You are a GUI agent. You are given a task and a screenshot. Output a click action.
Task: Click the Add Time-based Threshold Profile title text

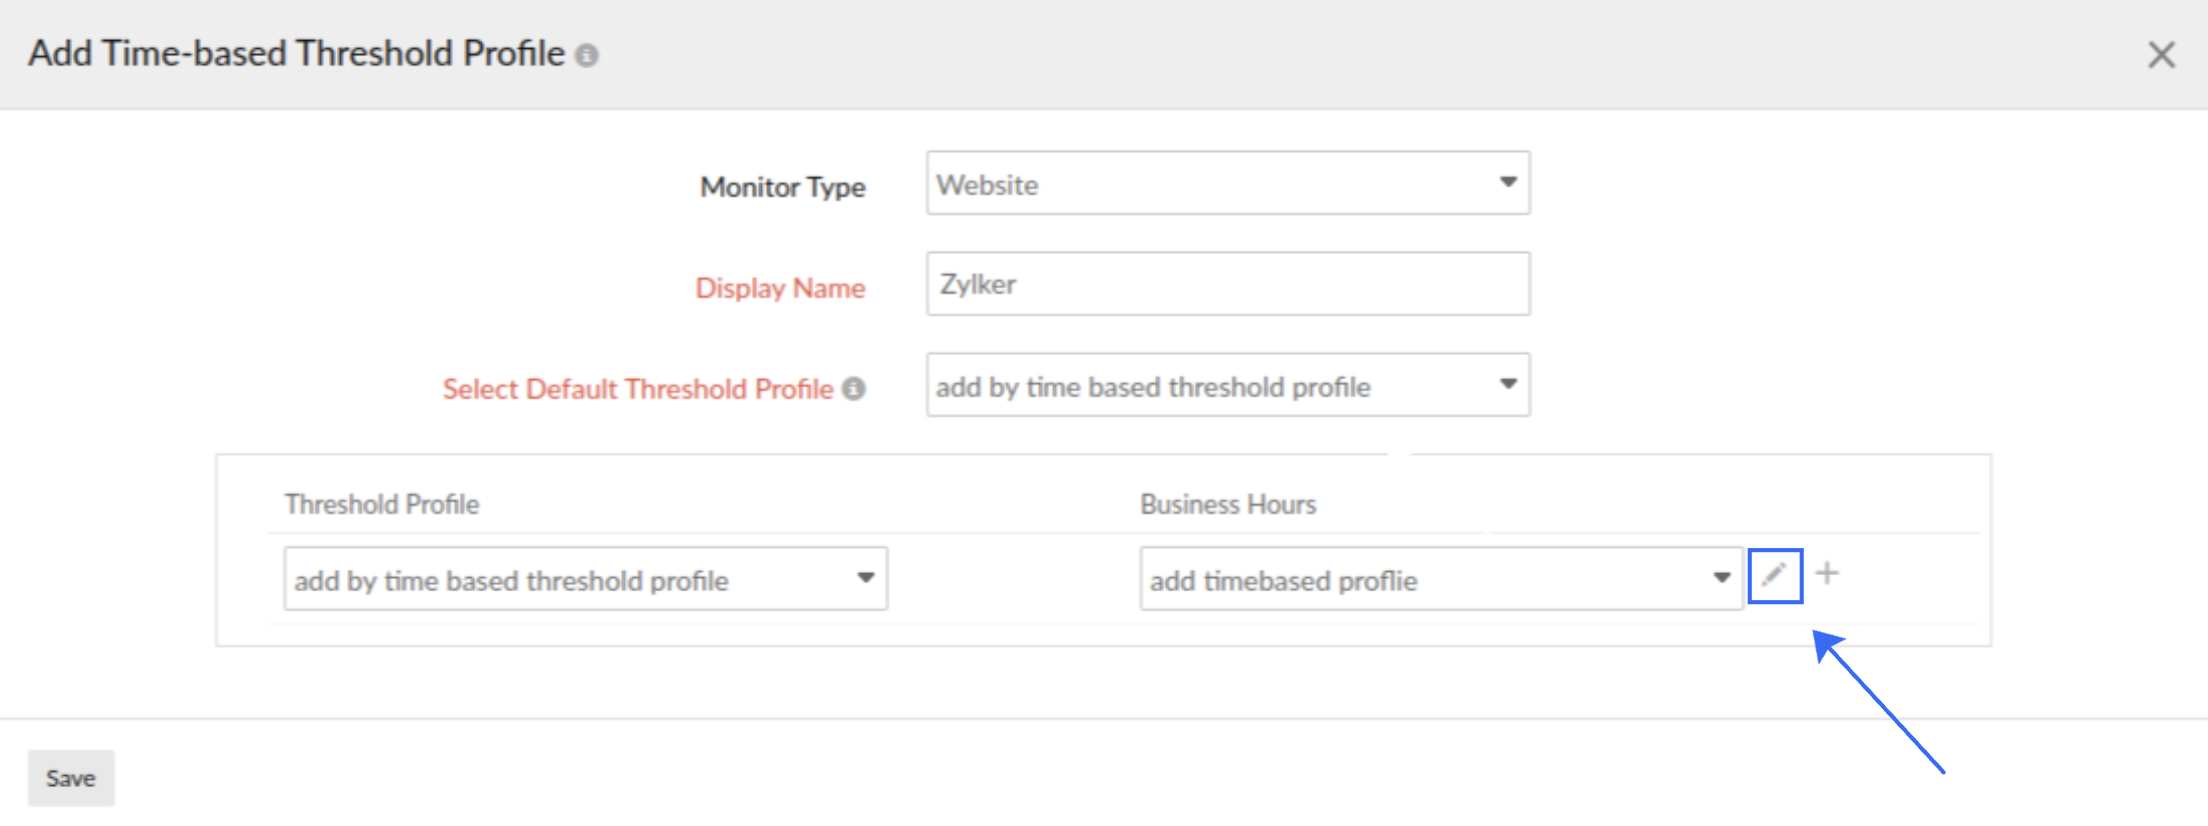click(x=297, y=53)
